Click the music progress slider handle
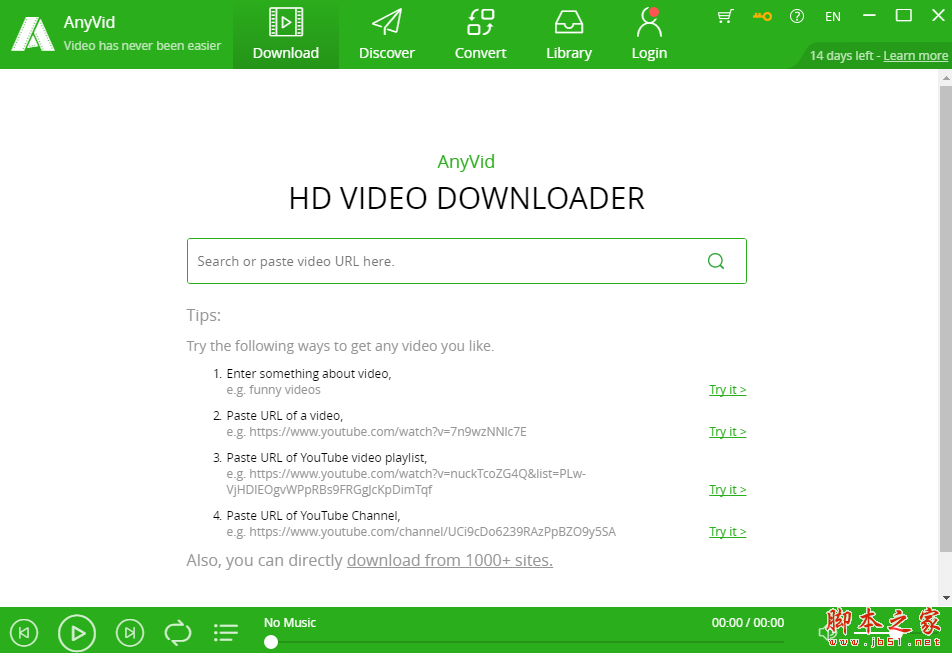The image size is (952, 653). point(271,642)
